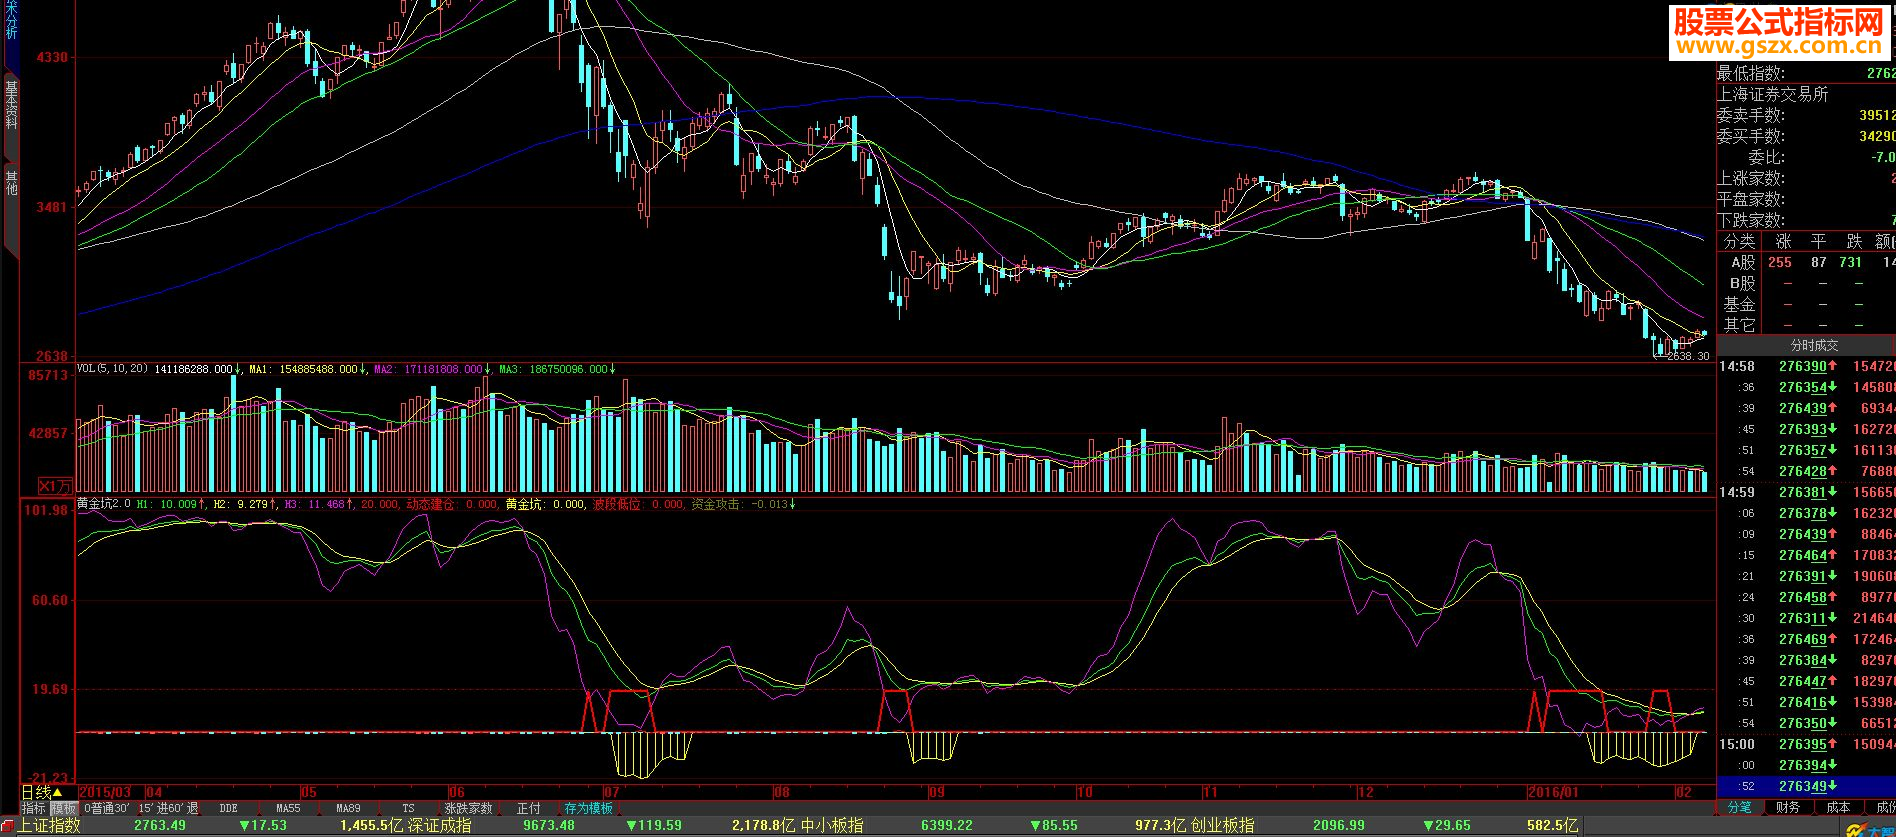Screen dimensions: 1896x837
Task: Select the MA89 template
Action: coord(348,808)
